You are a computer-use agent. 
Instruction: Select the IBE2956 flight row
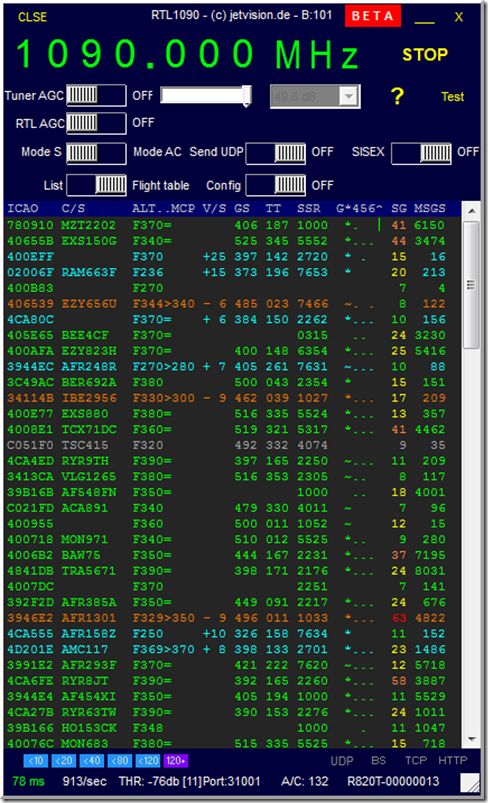(226, 398)
